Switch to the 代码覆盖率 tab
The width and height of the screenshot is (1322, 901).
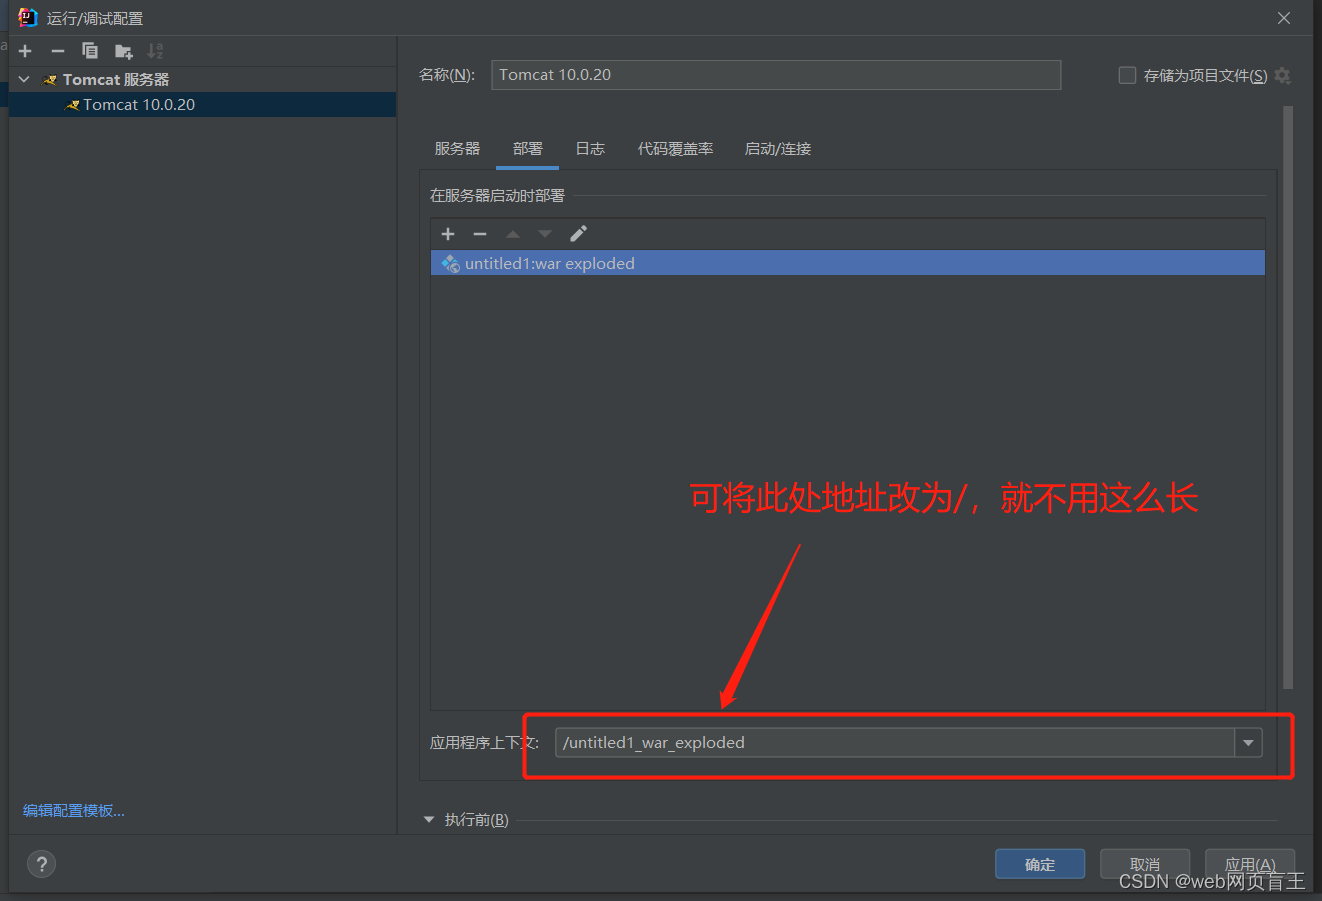click(x=676, y=149)
